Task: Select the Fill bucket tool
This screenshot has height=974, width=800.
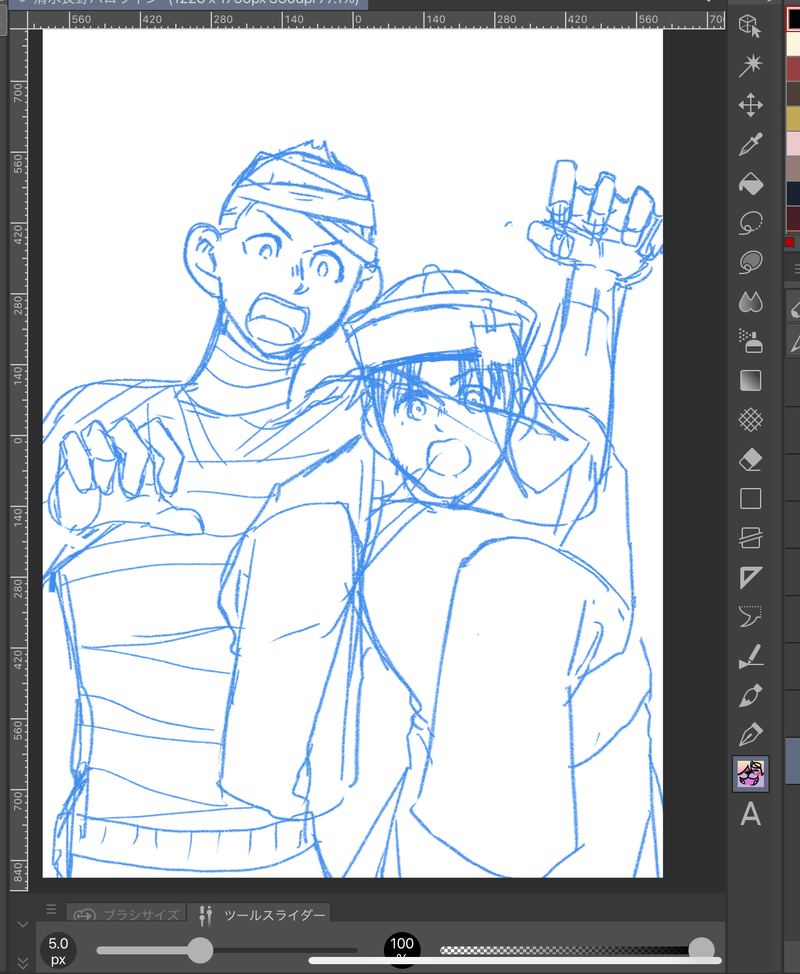Action: 750,184
